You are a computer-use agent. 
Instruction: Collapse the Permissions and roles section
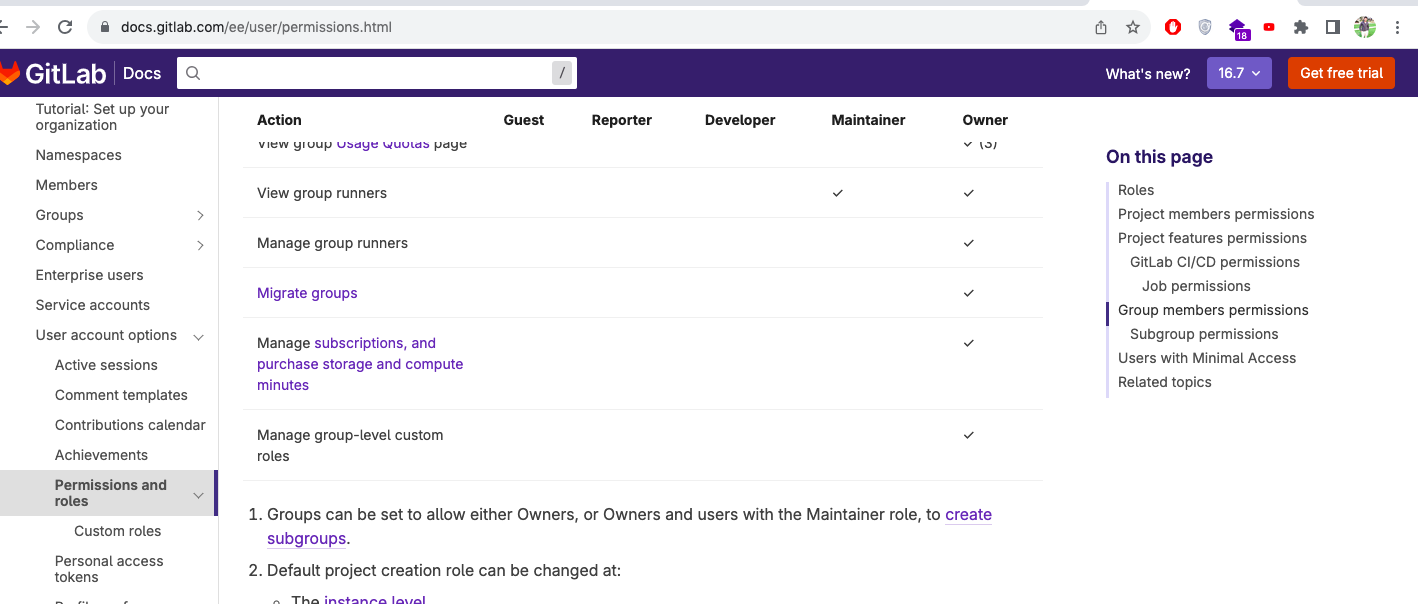(x=198, y=495)
